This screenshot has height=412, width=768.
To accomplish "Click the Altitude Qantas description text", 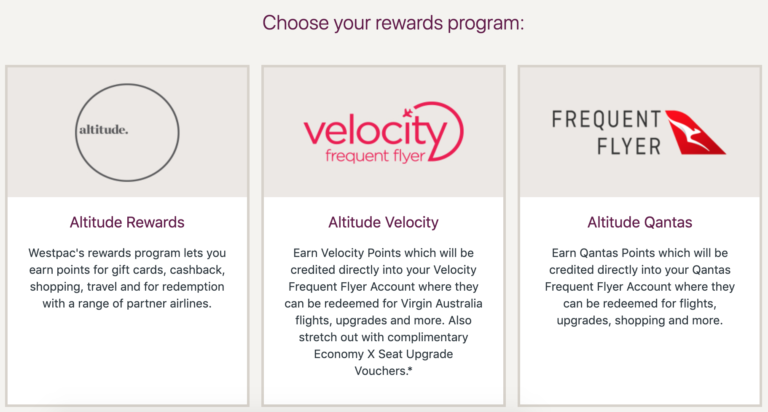I will click(x=640, y=287).
